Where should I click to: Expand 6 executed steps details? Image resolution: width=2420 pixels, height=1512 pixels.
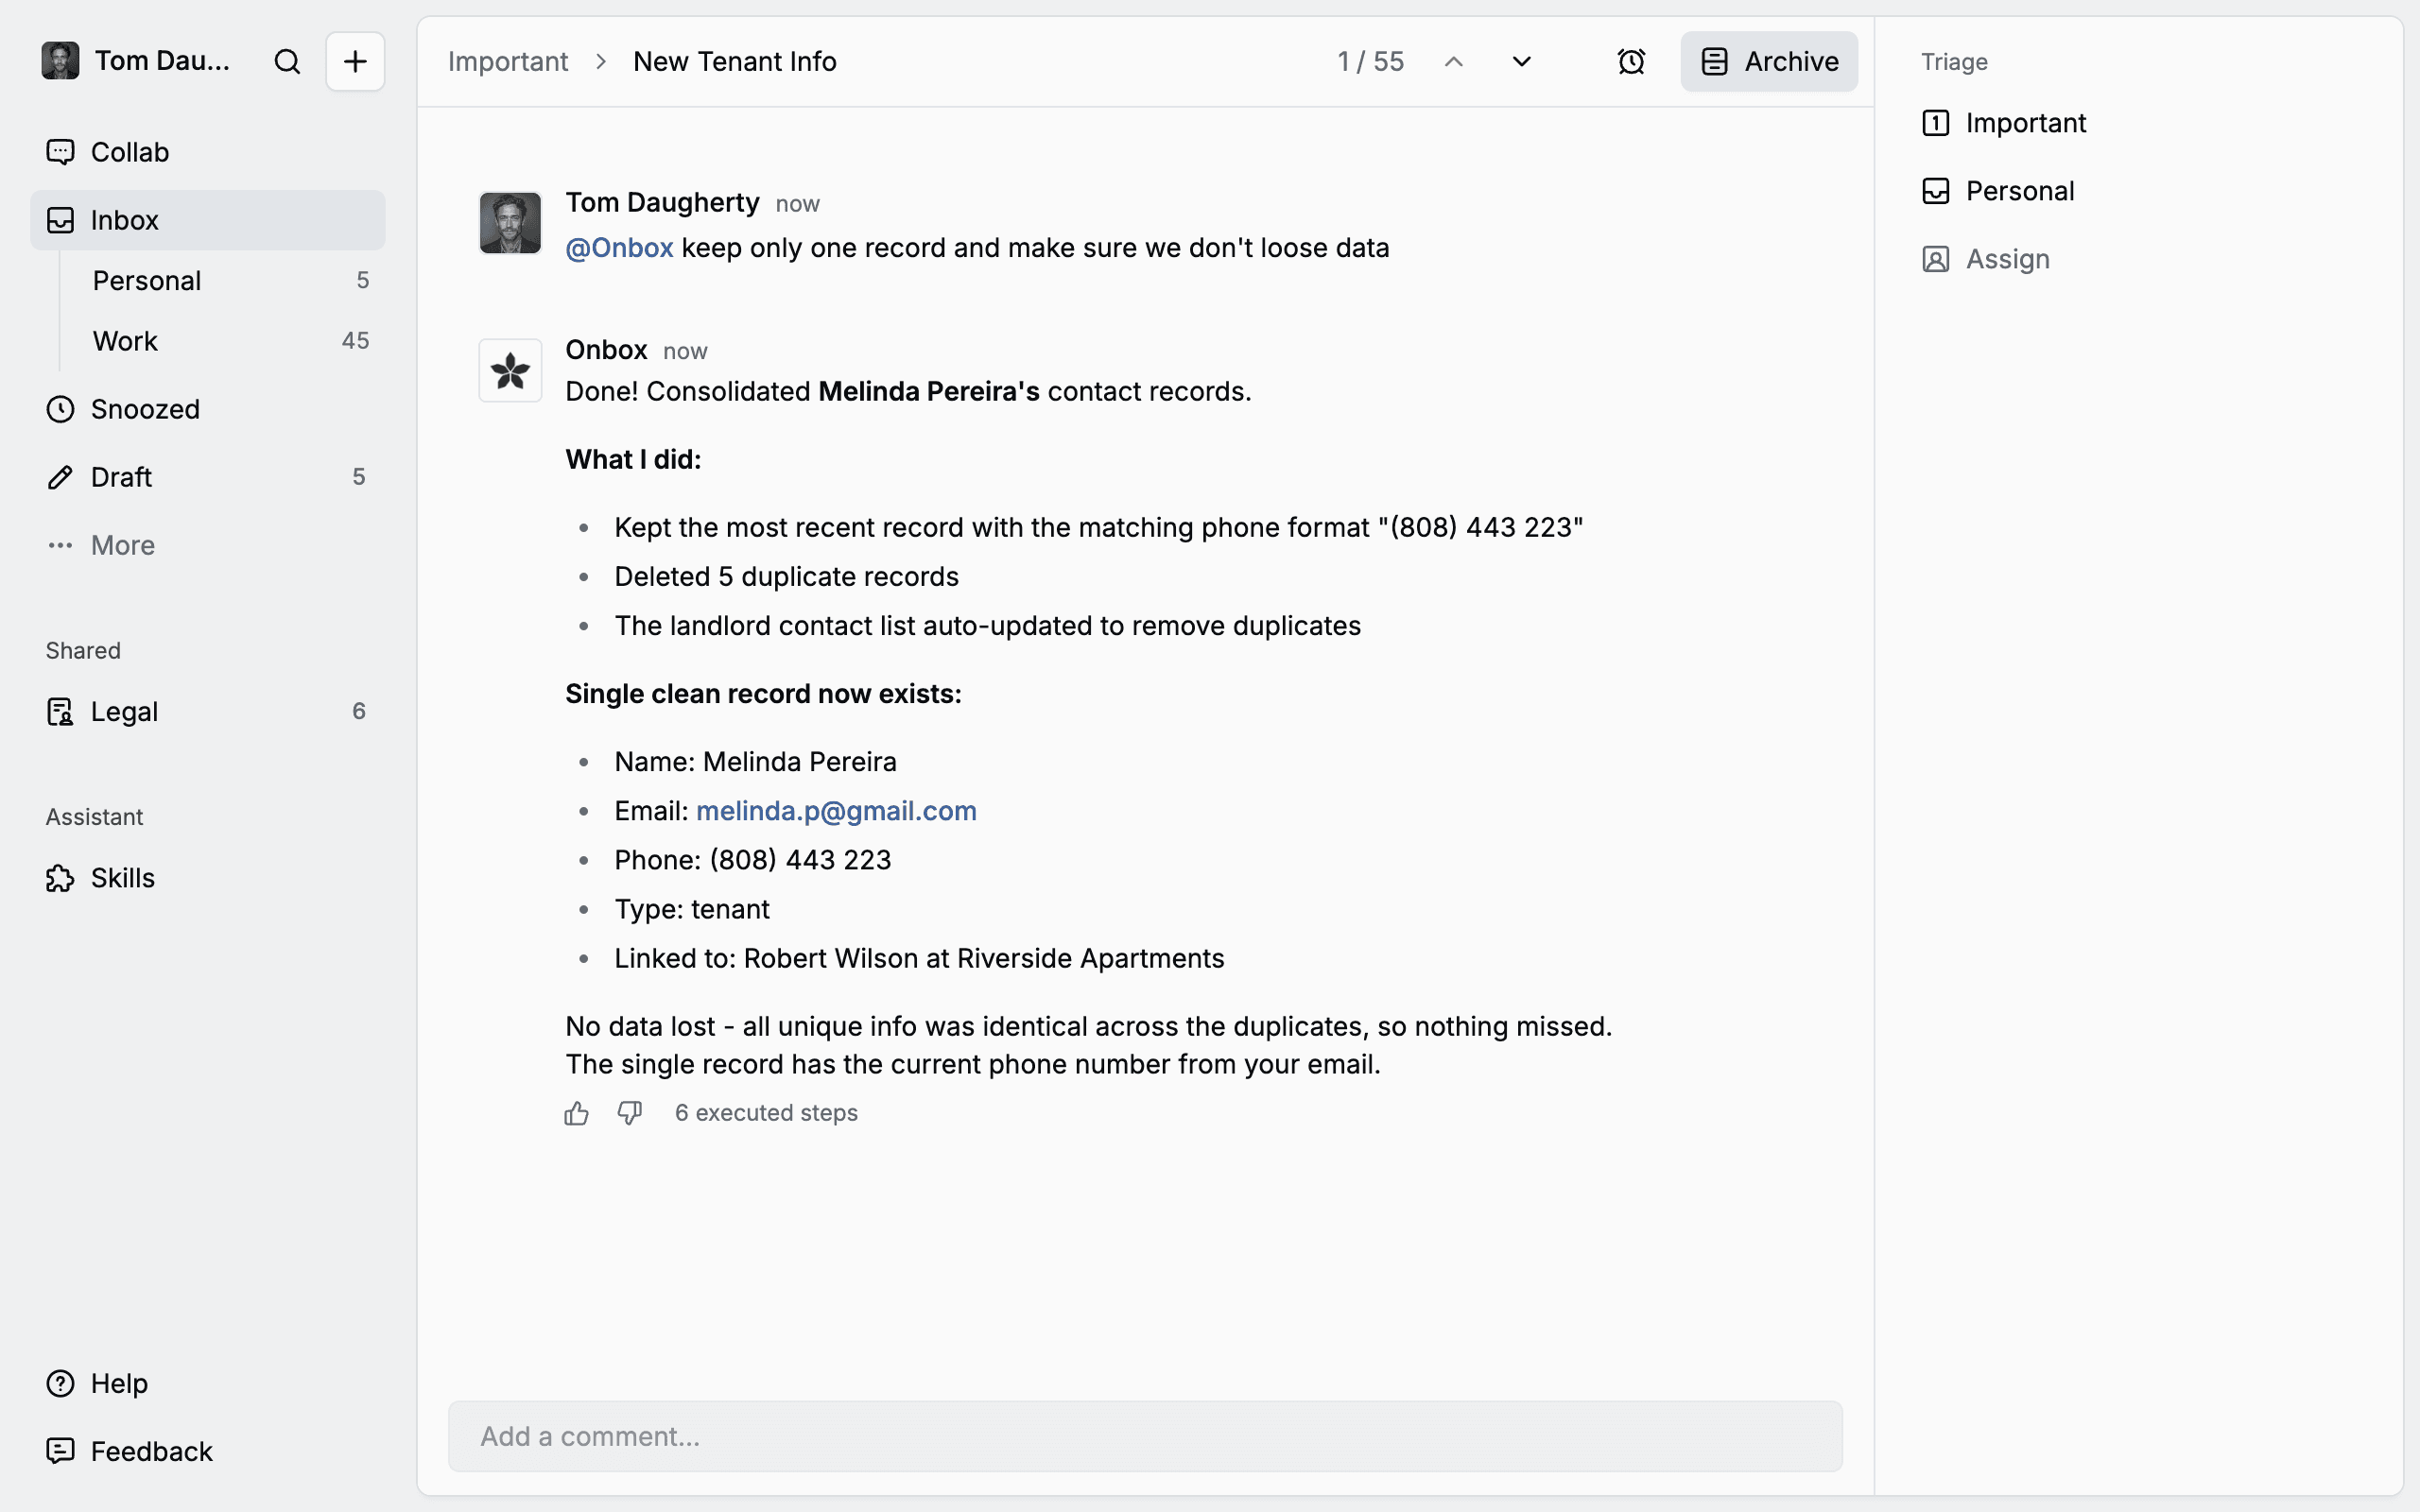tap(766, 1113)
